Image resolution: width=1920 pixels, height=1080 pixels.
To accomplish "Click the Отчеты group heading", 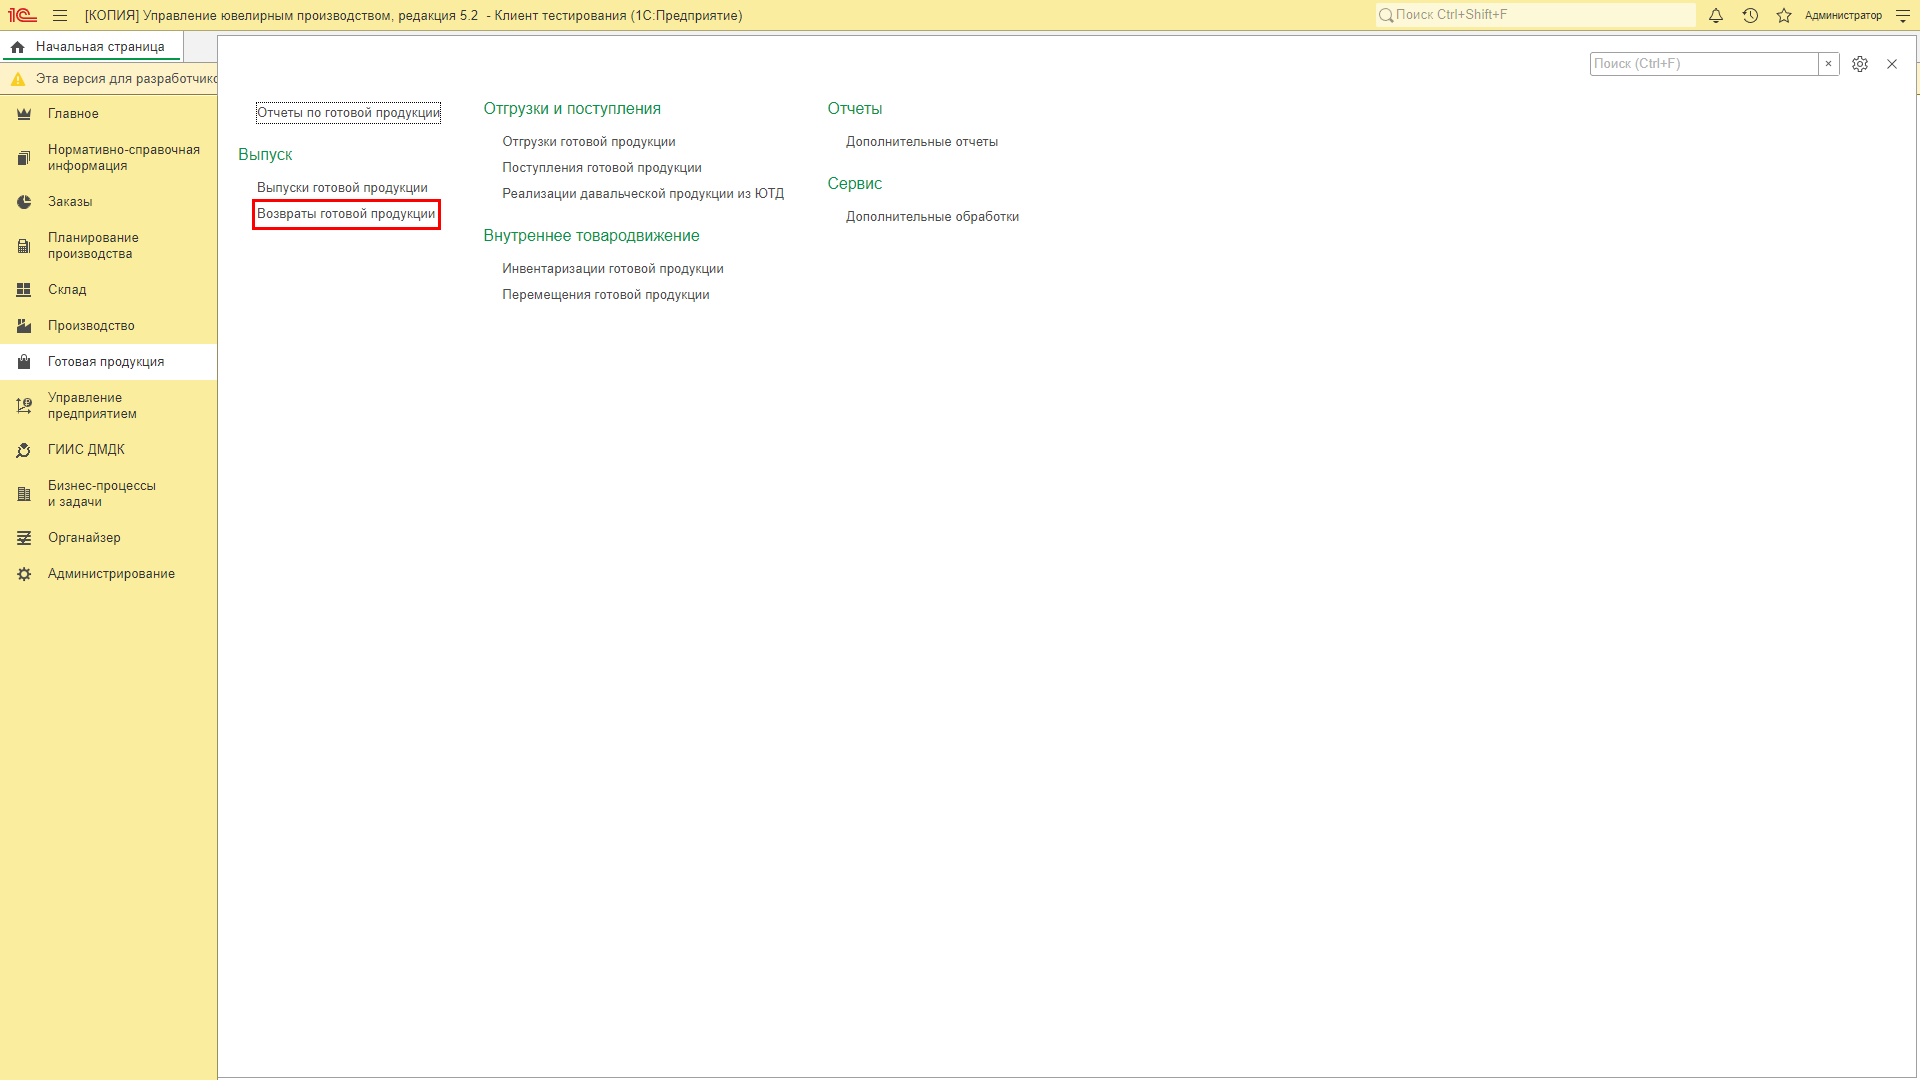I will (x=854, y=109).
